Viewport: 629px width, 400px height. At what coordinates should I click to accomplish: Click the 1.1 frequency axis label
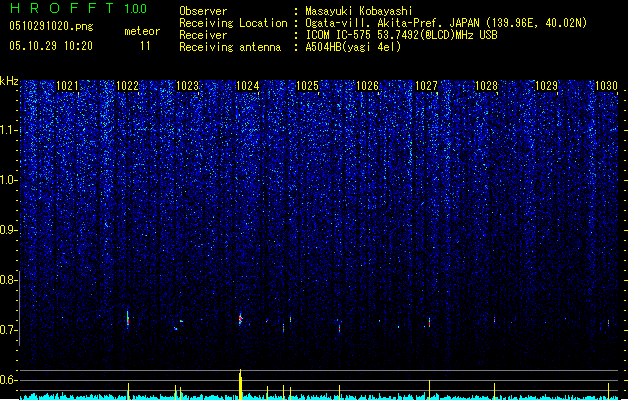click(8, 130)
